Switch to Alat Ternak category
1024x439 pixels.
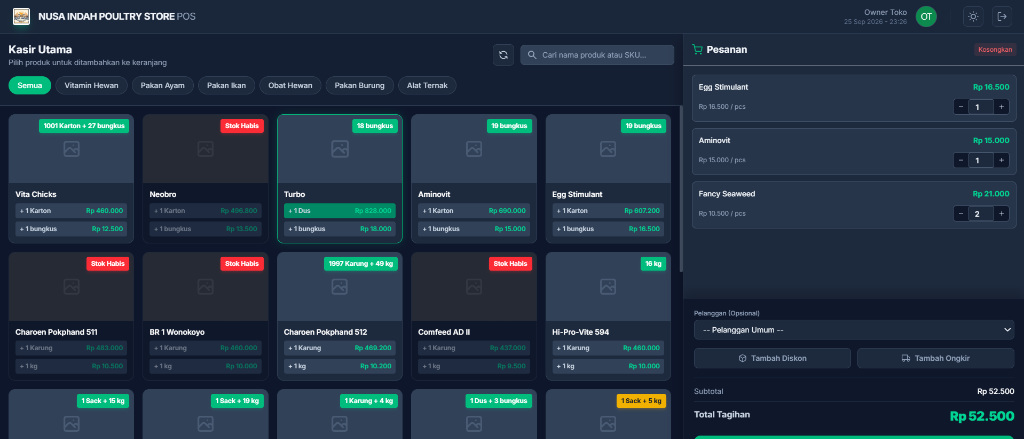427,86
